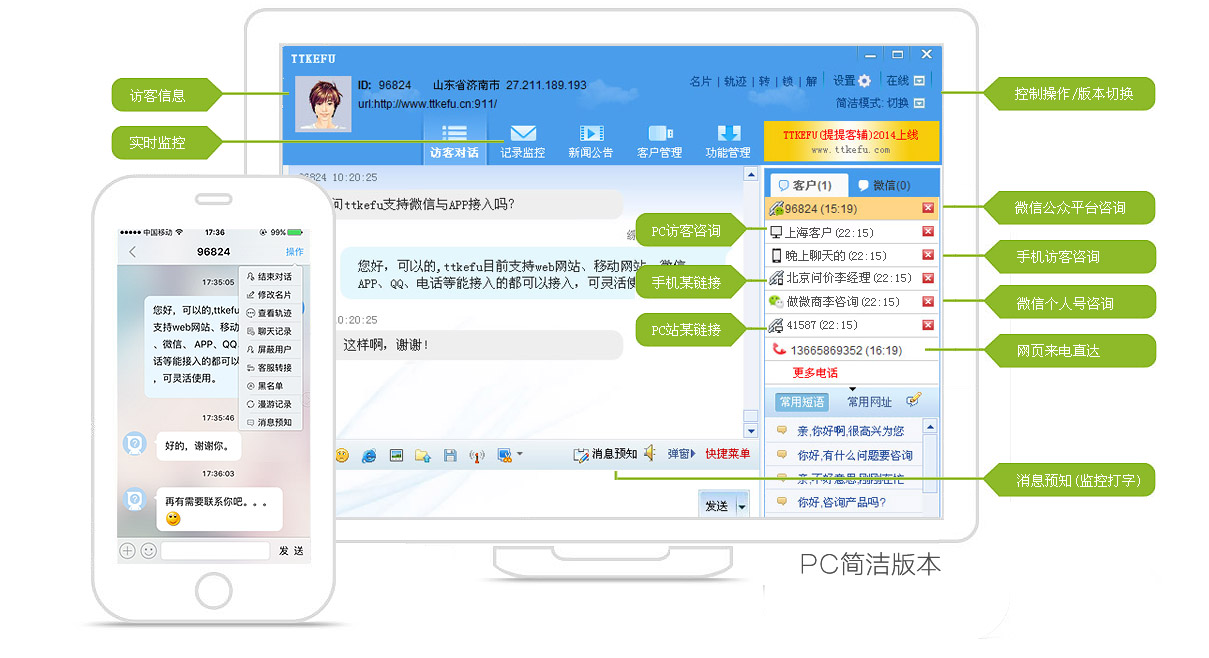Click the 锁 lock link
Viewport: 1209px width, 658px height.
788,81
